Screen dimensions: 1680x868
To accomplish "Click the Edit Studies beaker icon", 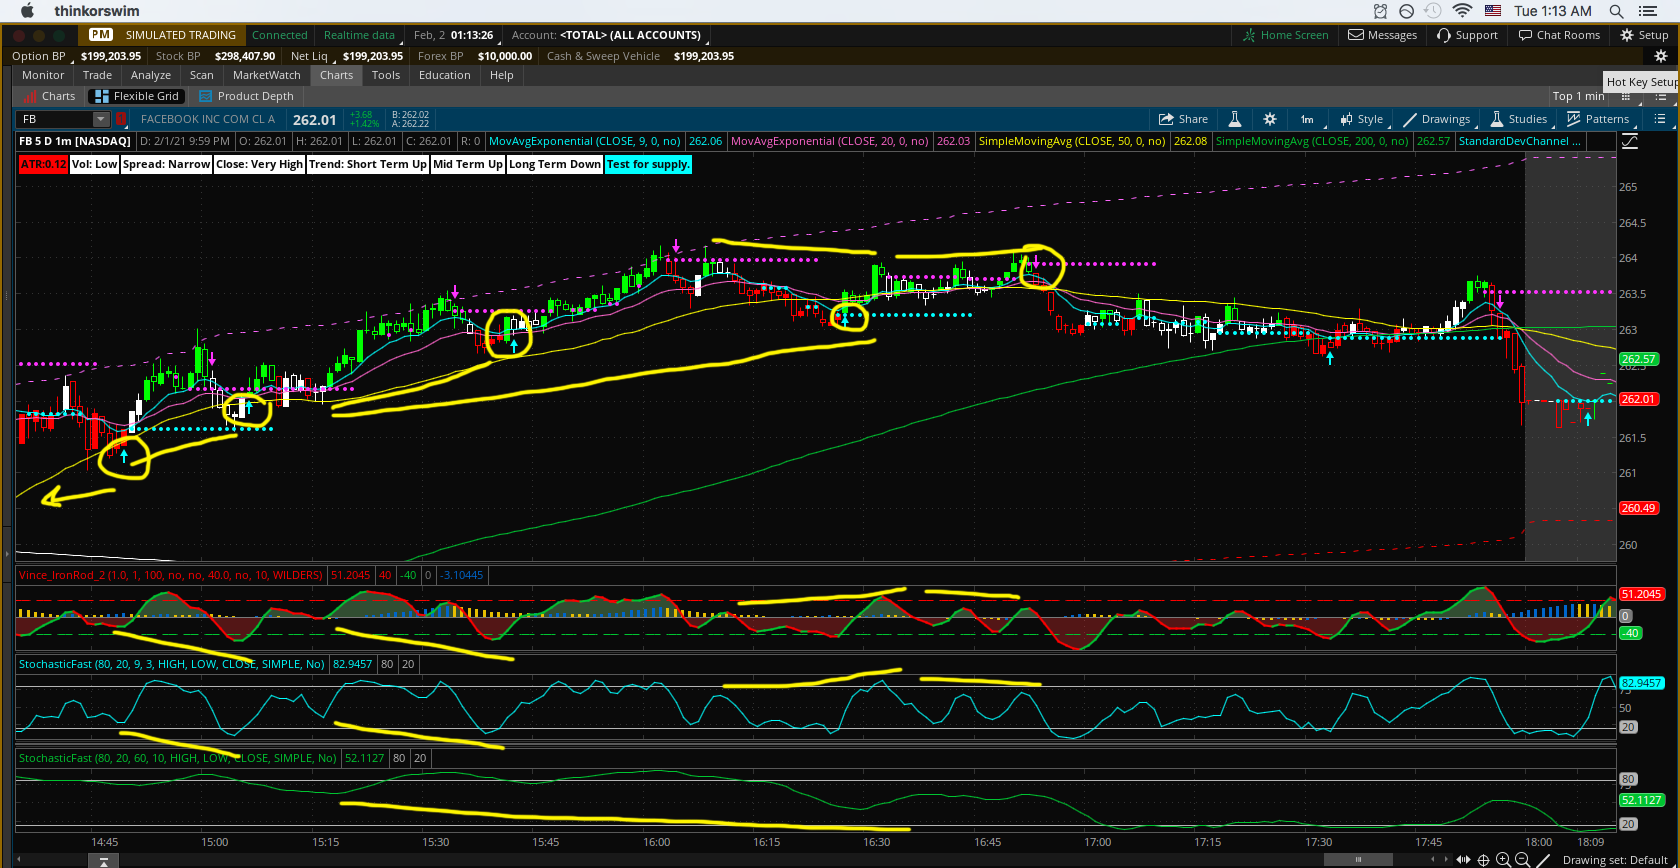I will pos(1234,119).
